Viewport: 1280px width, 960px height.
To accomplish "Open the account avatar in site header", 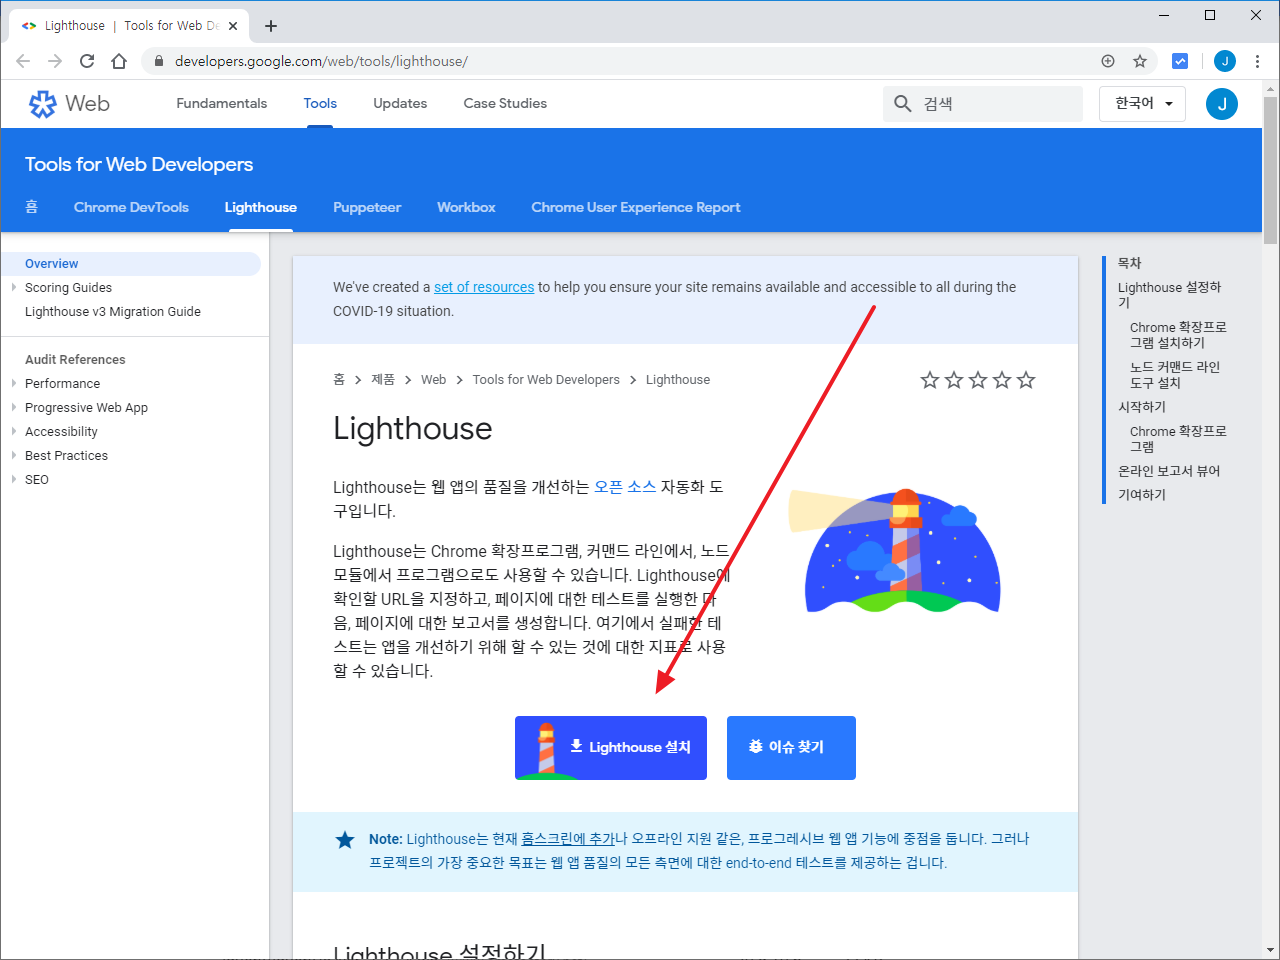I will pos(1221,104).
